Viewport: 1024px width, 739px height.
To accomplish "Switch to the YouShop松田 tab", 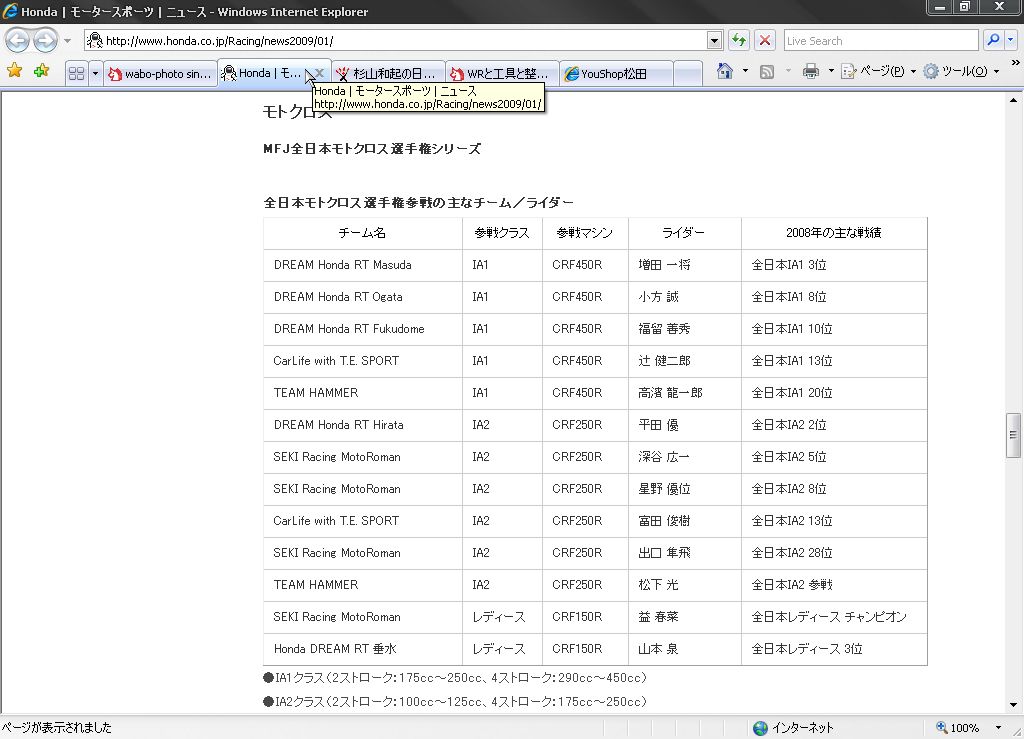I will click(615, 73).
